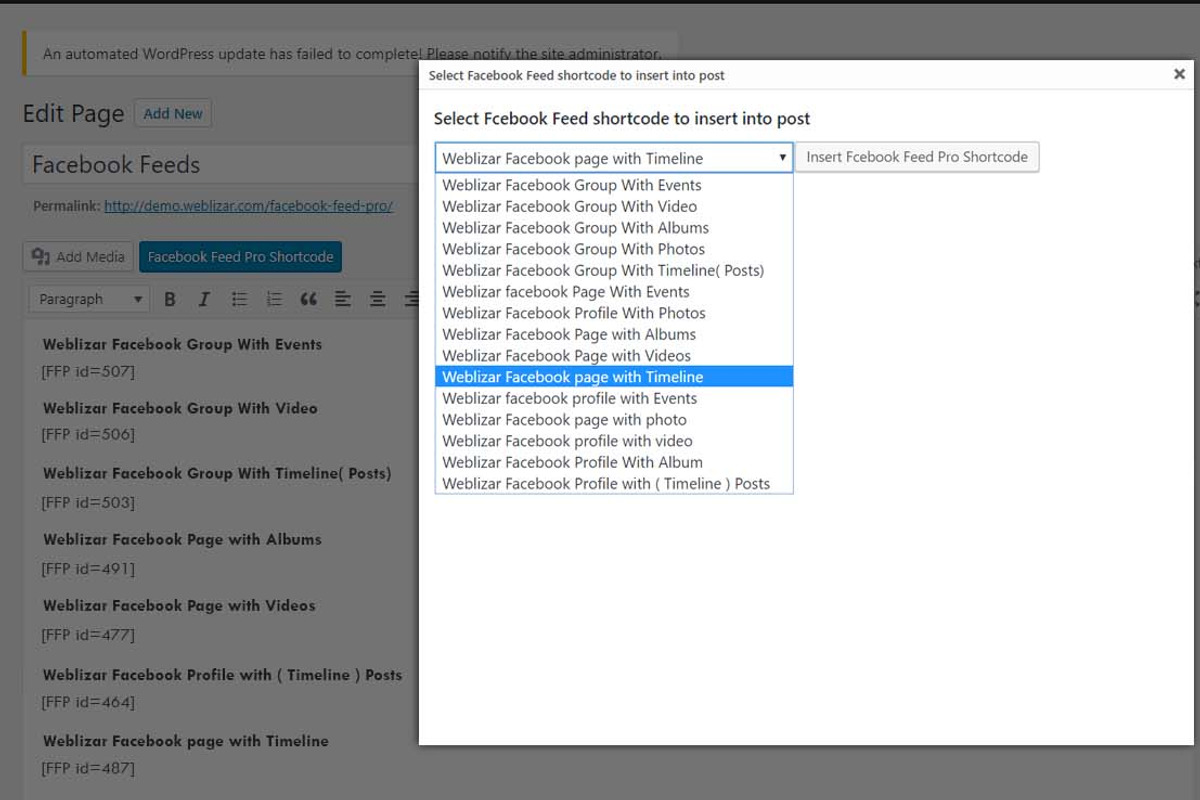The height and width of the screenshot is (800, 1200).
Task: Click editor heading Weblizar Facebook Group With Video
Action: [180, 408]
